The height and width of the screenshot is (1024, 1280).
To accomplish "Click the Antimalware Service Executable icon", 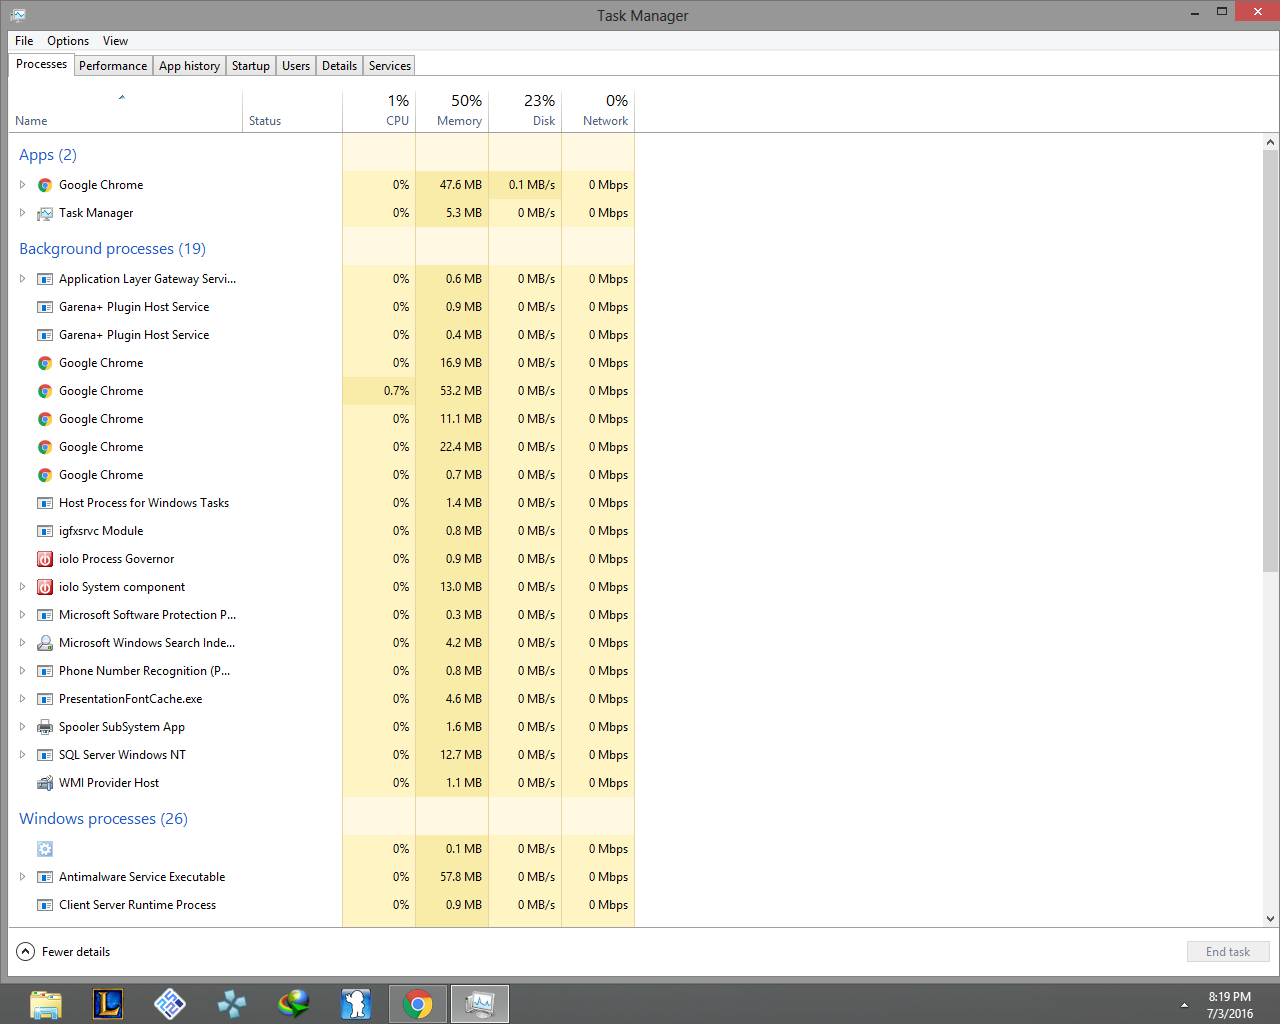I will point(45,877).
